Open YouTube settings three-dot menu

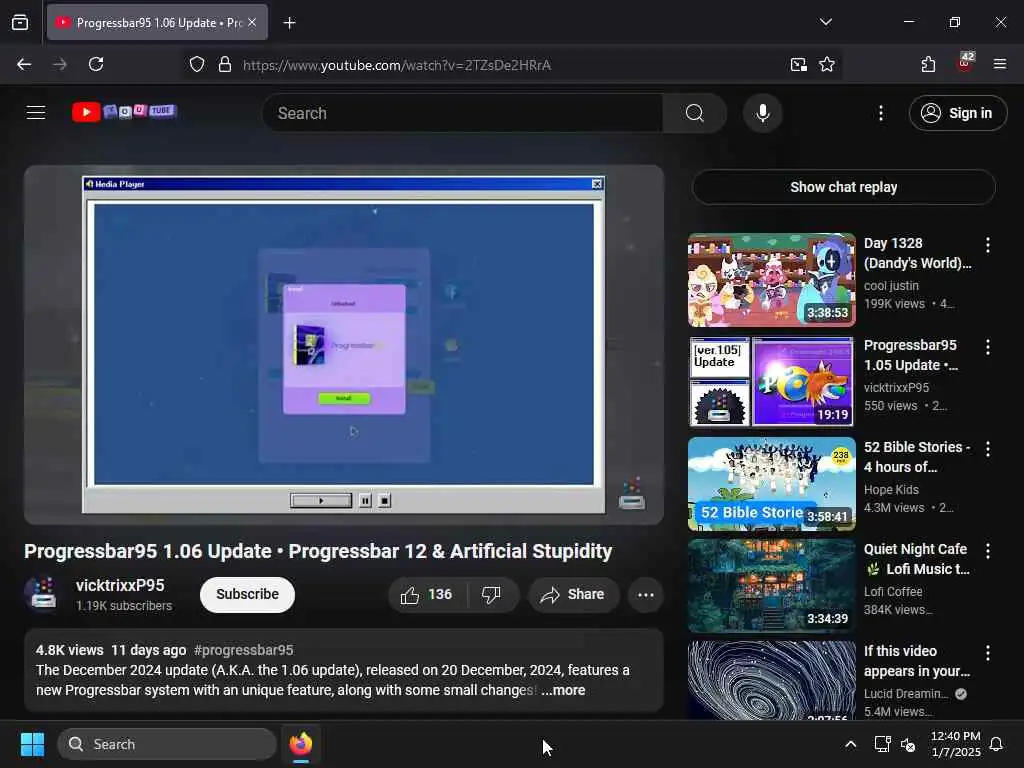[880, 113]
